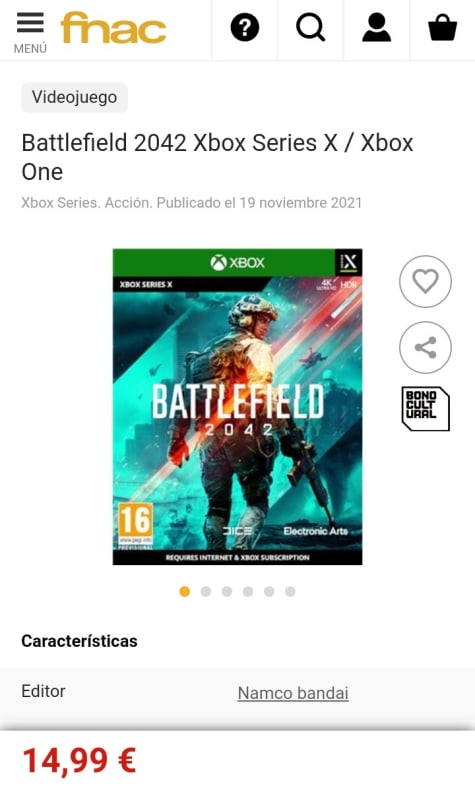Open the shopping basket icon
Viewport: 475px width, 790px height.
[442, 28]
